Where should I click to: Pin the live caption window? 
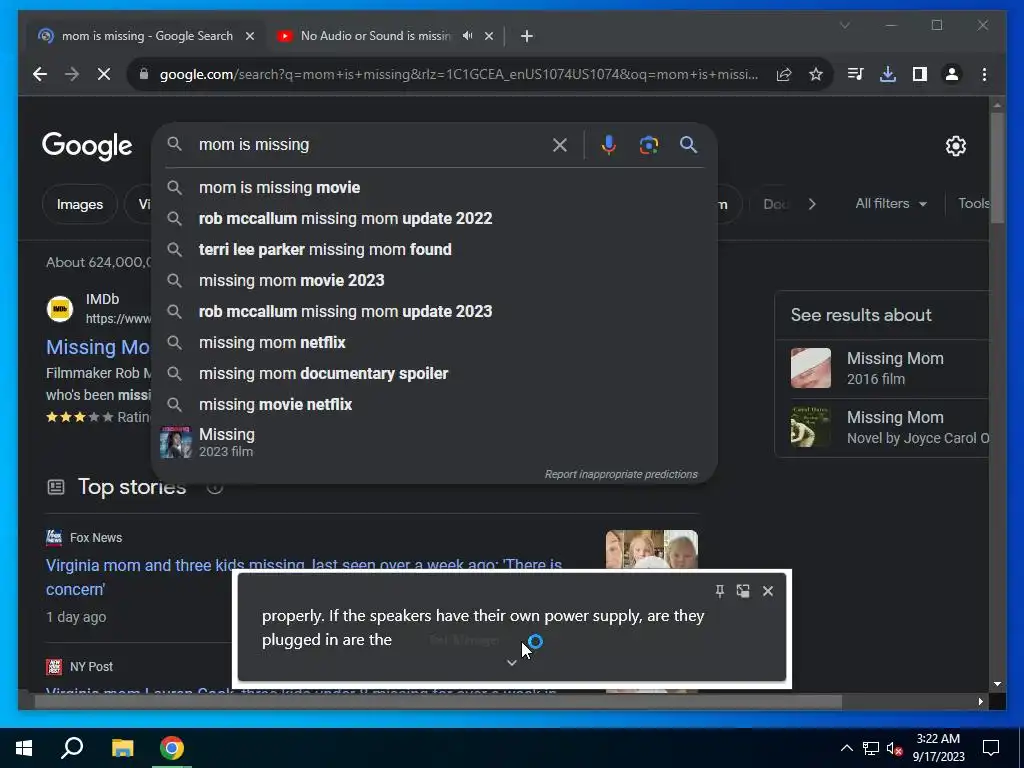[x=720, y=591]
